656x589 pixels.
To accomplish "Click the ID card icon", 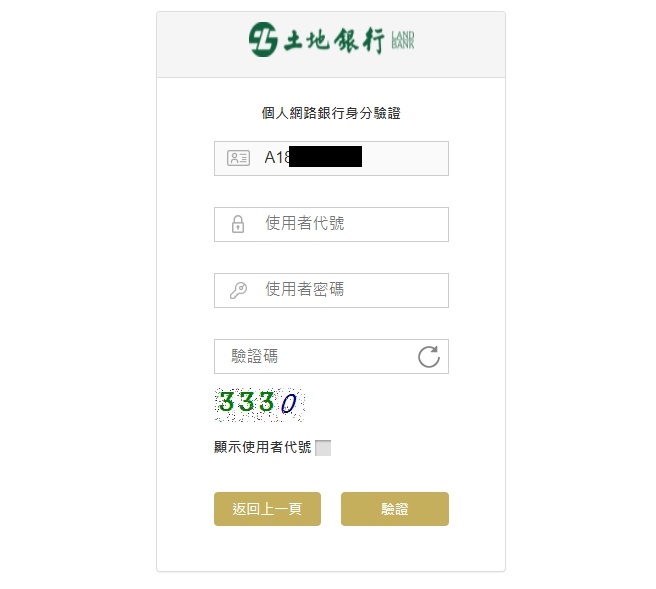I will pos(238,158).
